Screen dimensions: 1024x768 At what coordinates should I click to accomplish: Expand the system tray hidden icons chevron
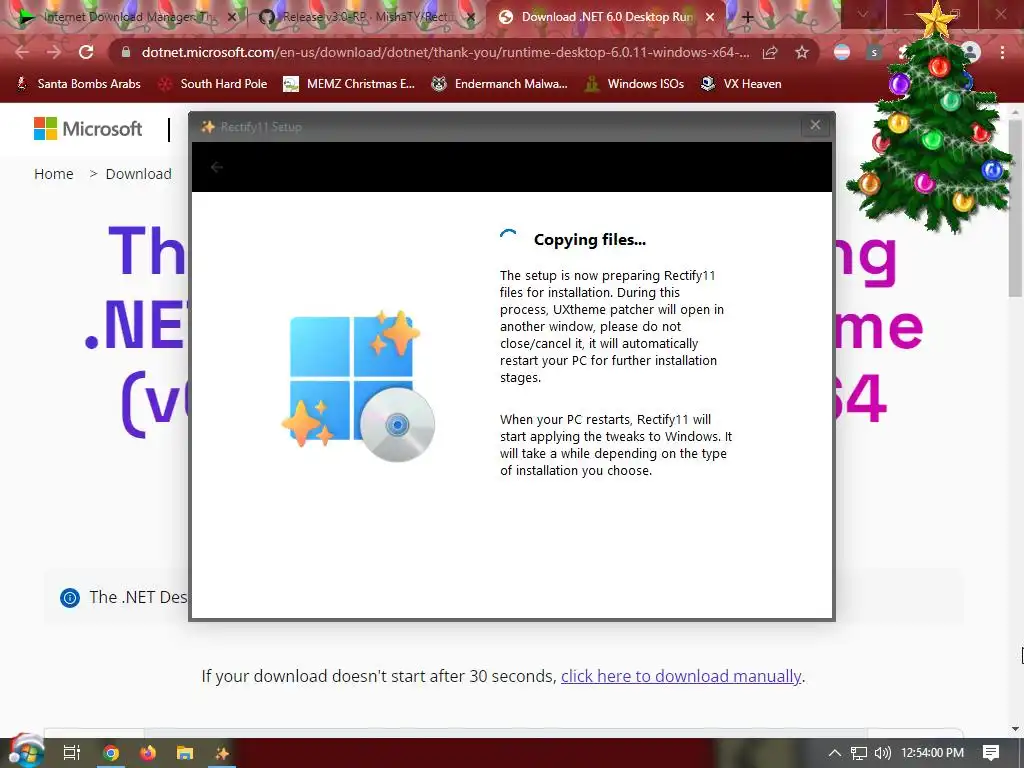pos(835,753)
